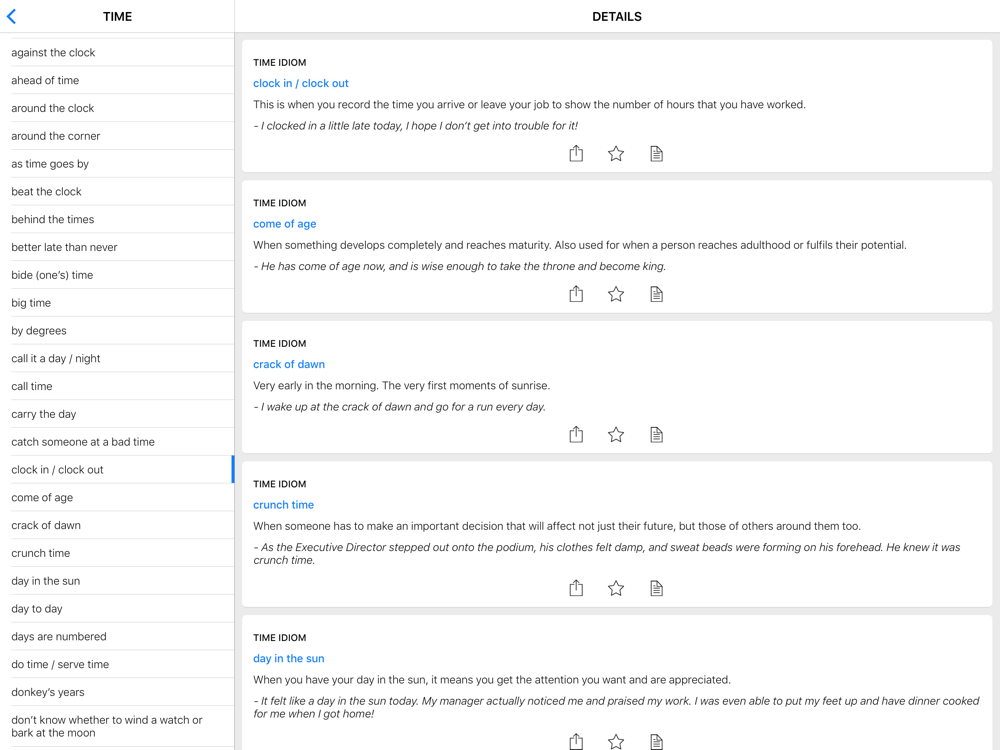Image resolution: width=1000 pixels, height=750 pixels.
Task: Pick 'call it a day / night' entry
Action: coord(56,358)
